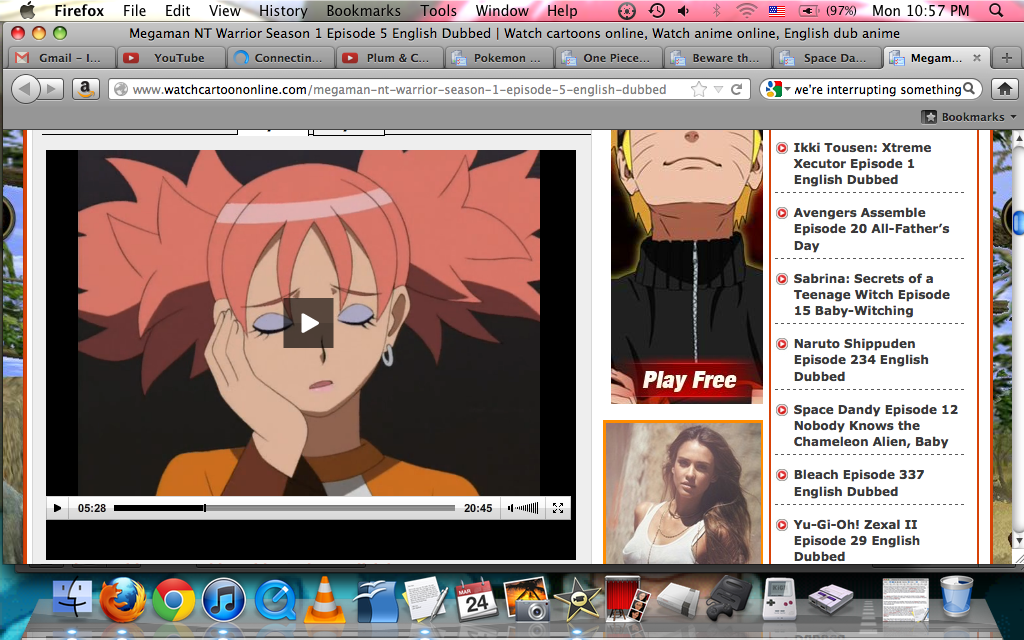The width and height of the screenshot is (1024, 640).
Task: Open iPhoto from the Dock
Action: pos(526,598)
